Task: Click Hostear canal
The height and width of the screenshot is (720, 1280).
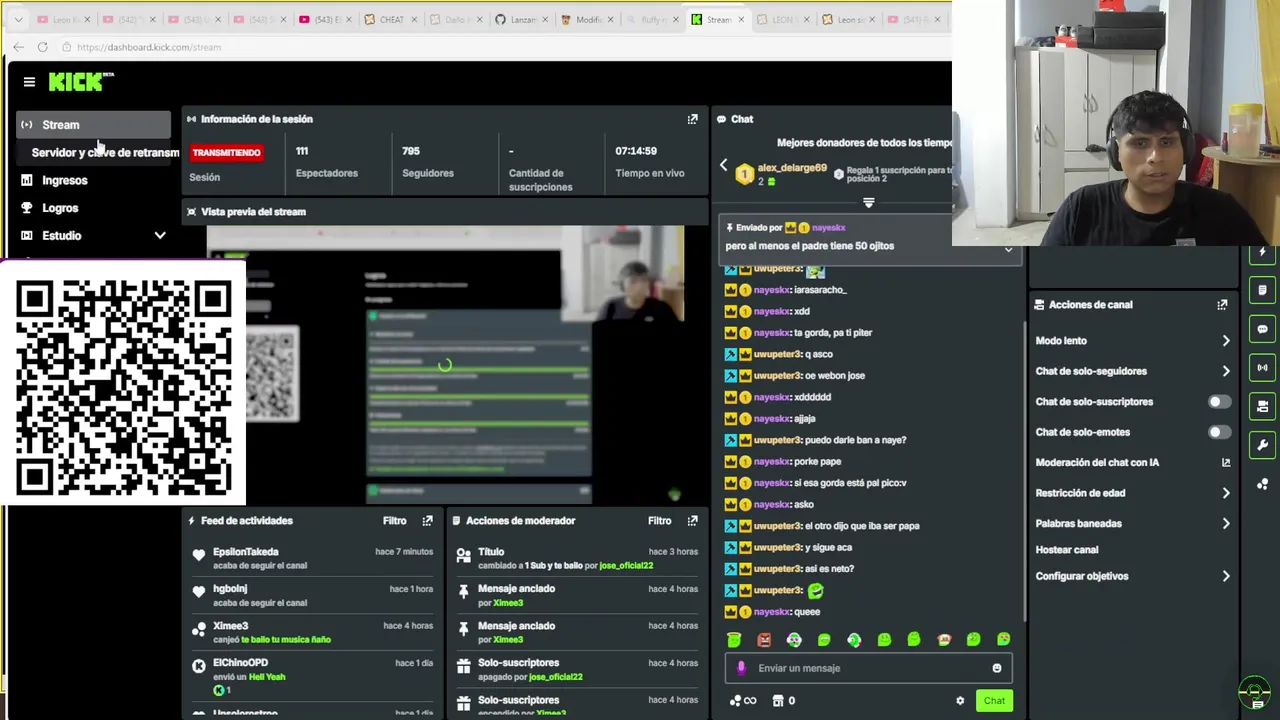Action: (x=1067, y=550)
